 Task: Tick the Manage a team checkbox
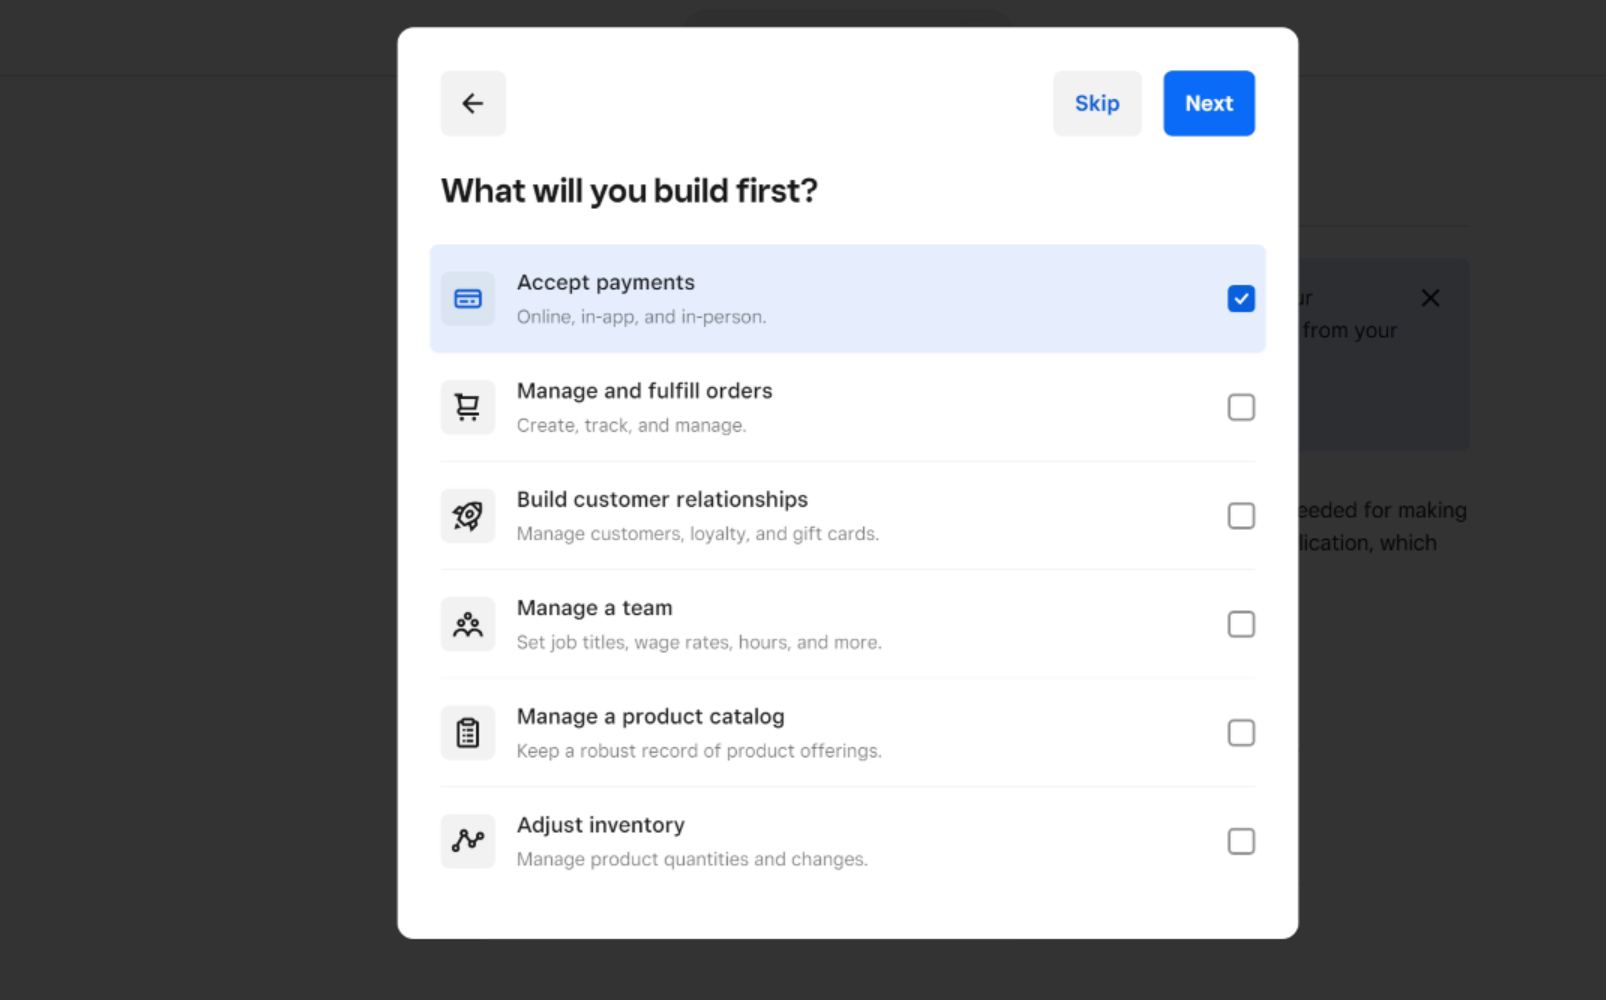coord(1241,625)
